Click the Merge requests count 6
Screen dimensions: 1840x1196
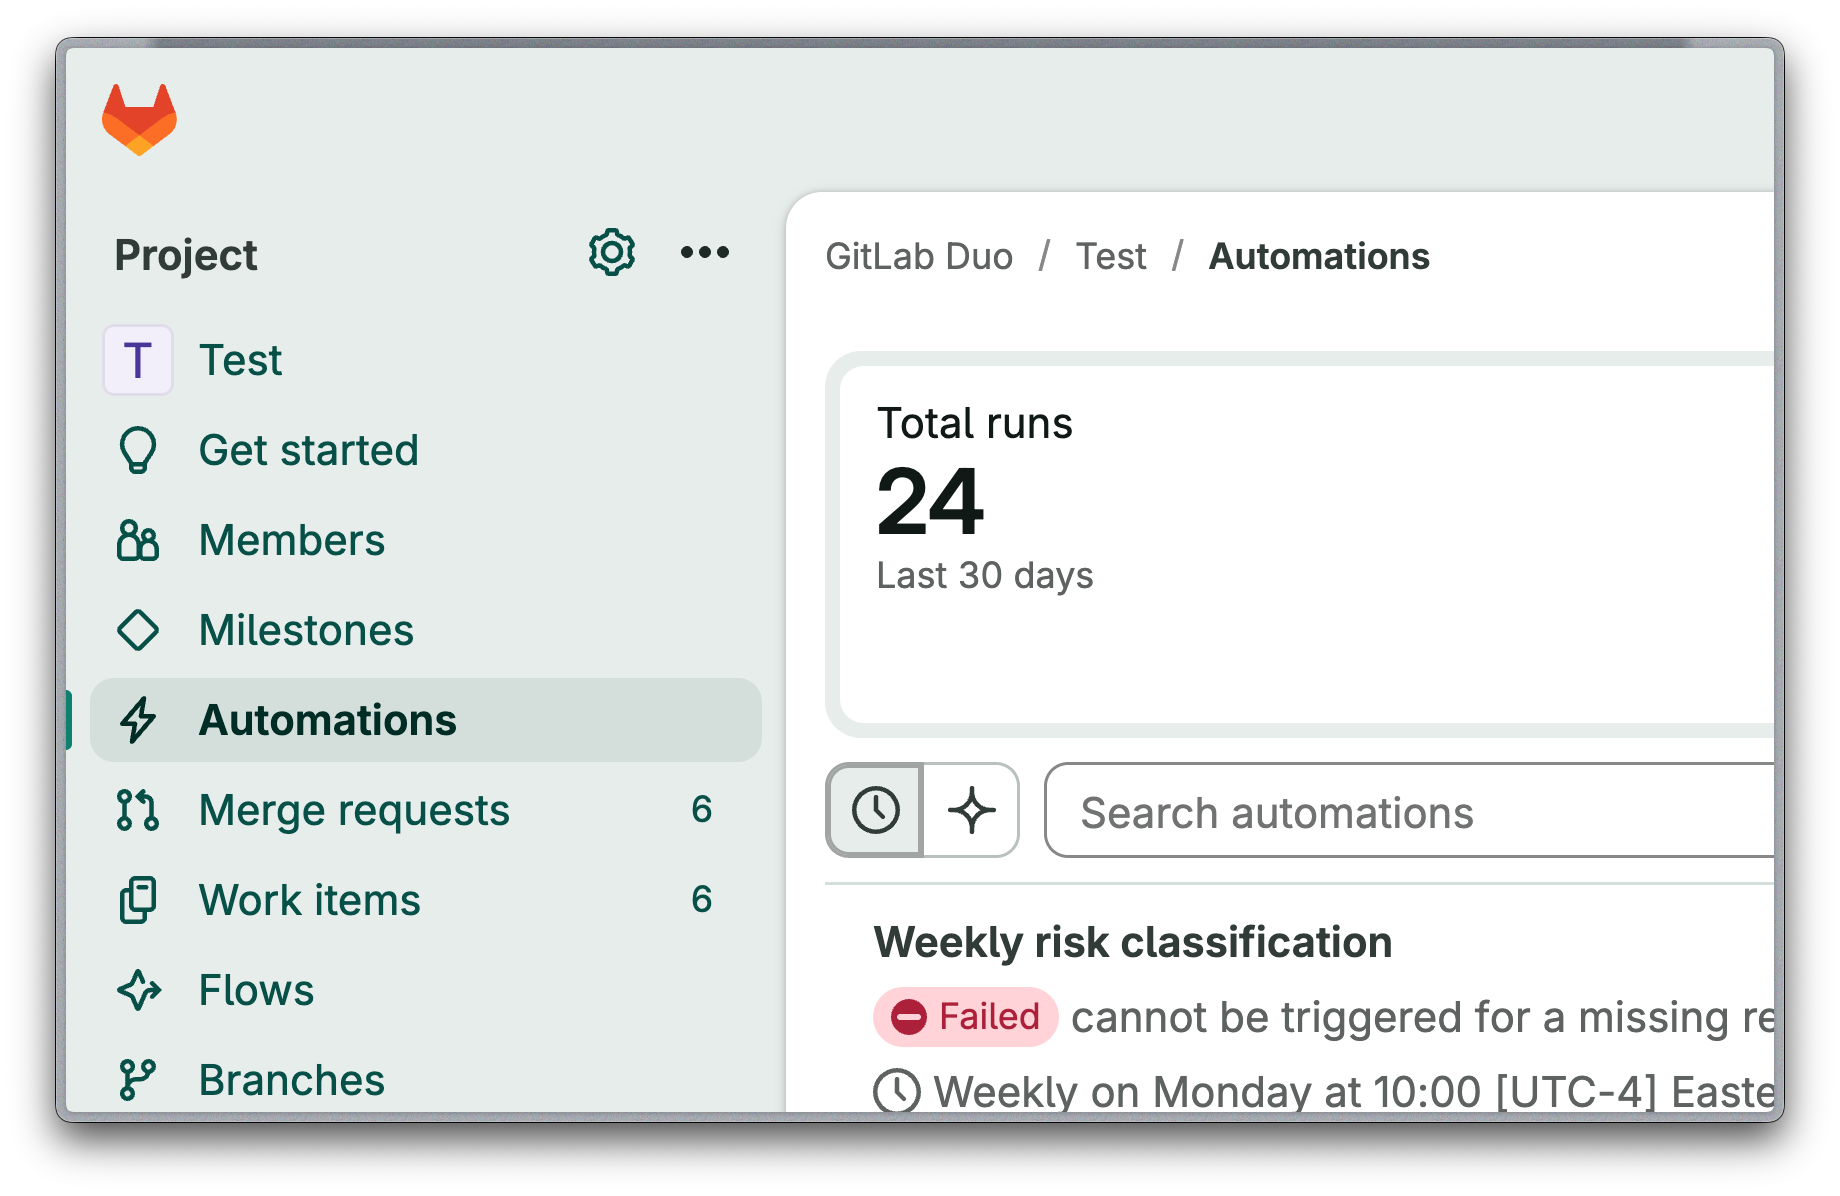click(x=702, y=809)
